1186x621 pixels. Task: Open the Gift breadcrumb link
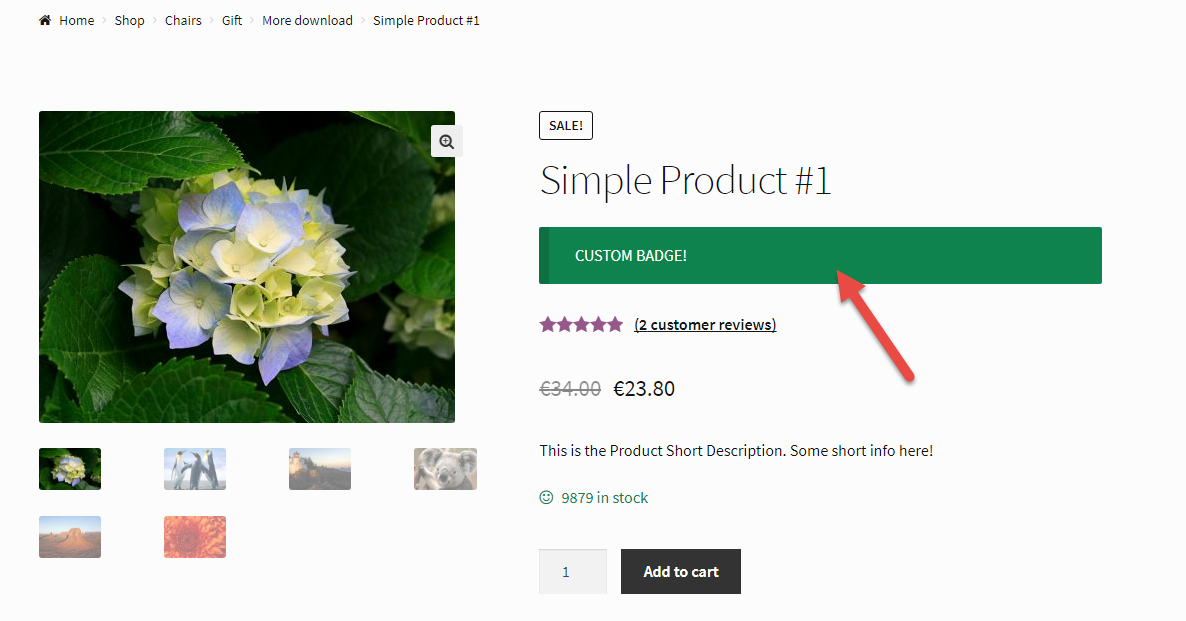[x=232, y=20]
